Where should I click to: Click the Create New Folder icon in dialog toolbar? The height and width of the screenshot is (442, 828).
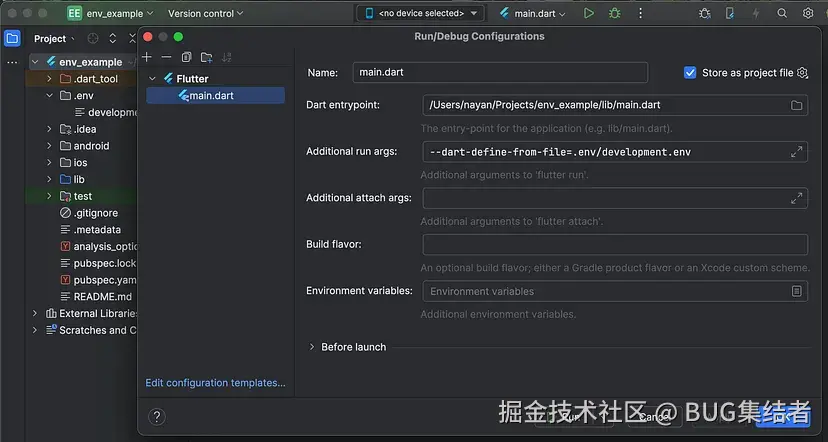click(x=206, y=57)
